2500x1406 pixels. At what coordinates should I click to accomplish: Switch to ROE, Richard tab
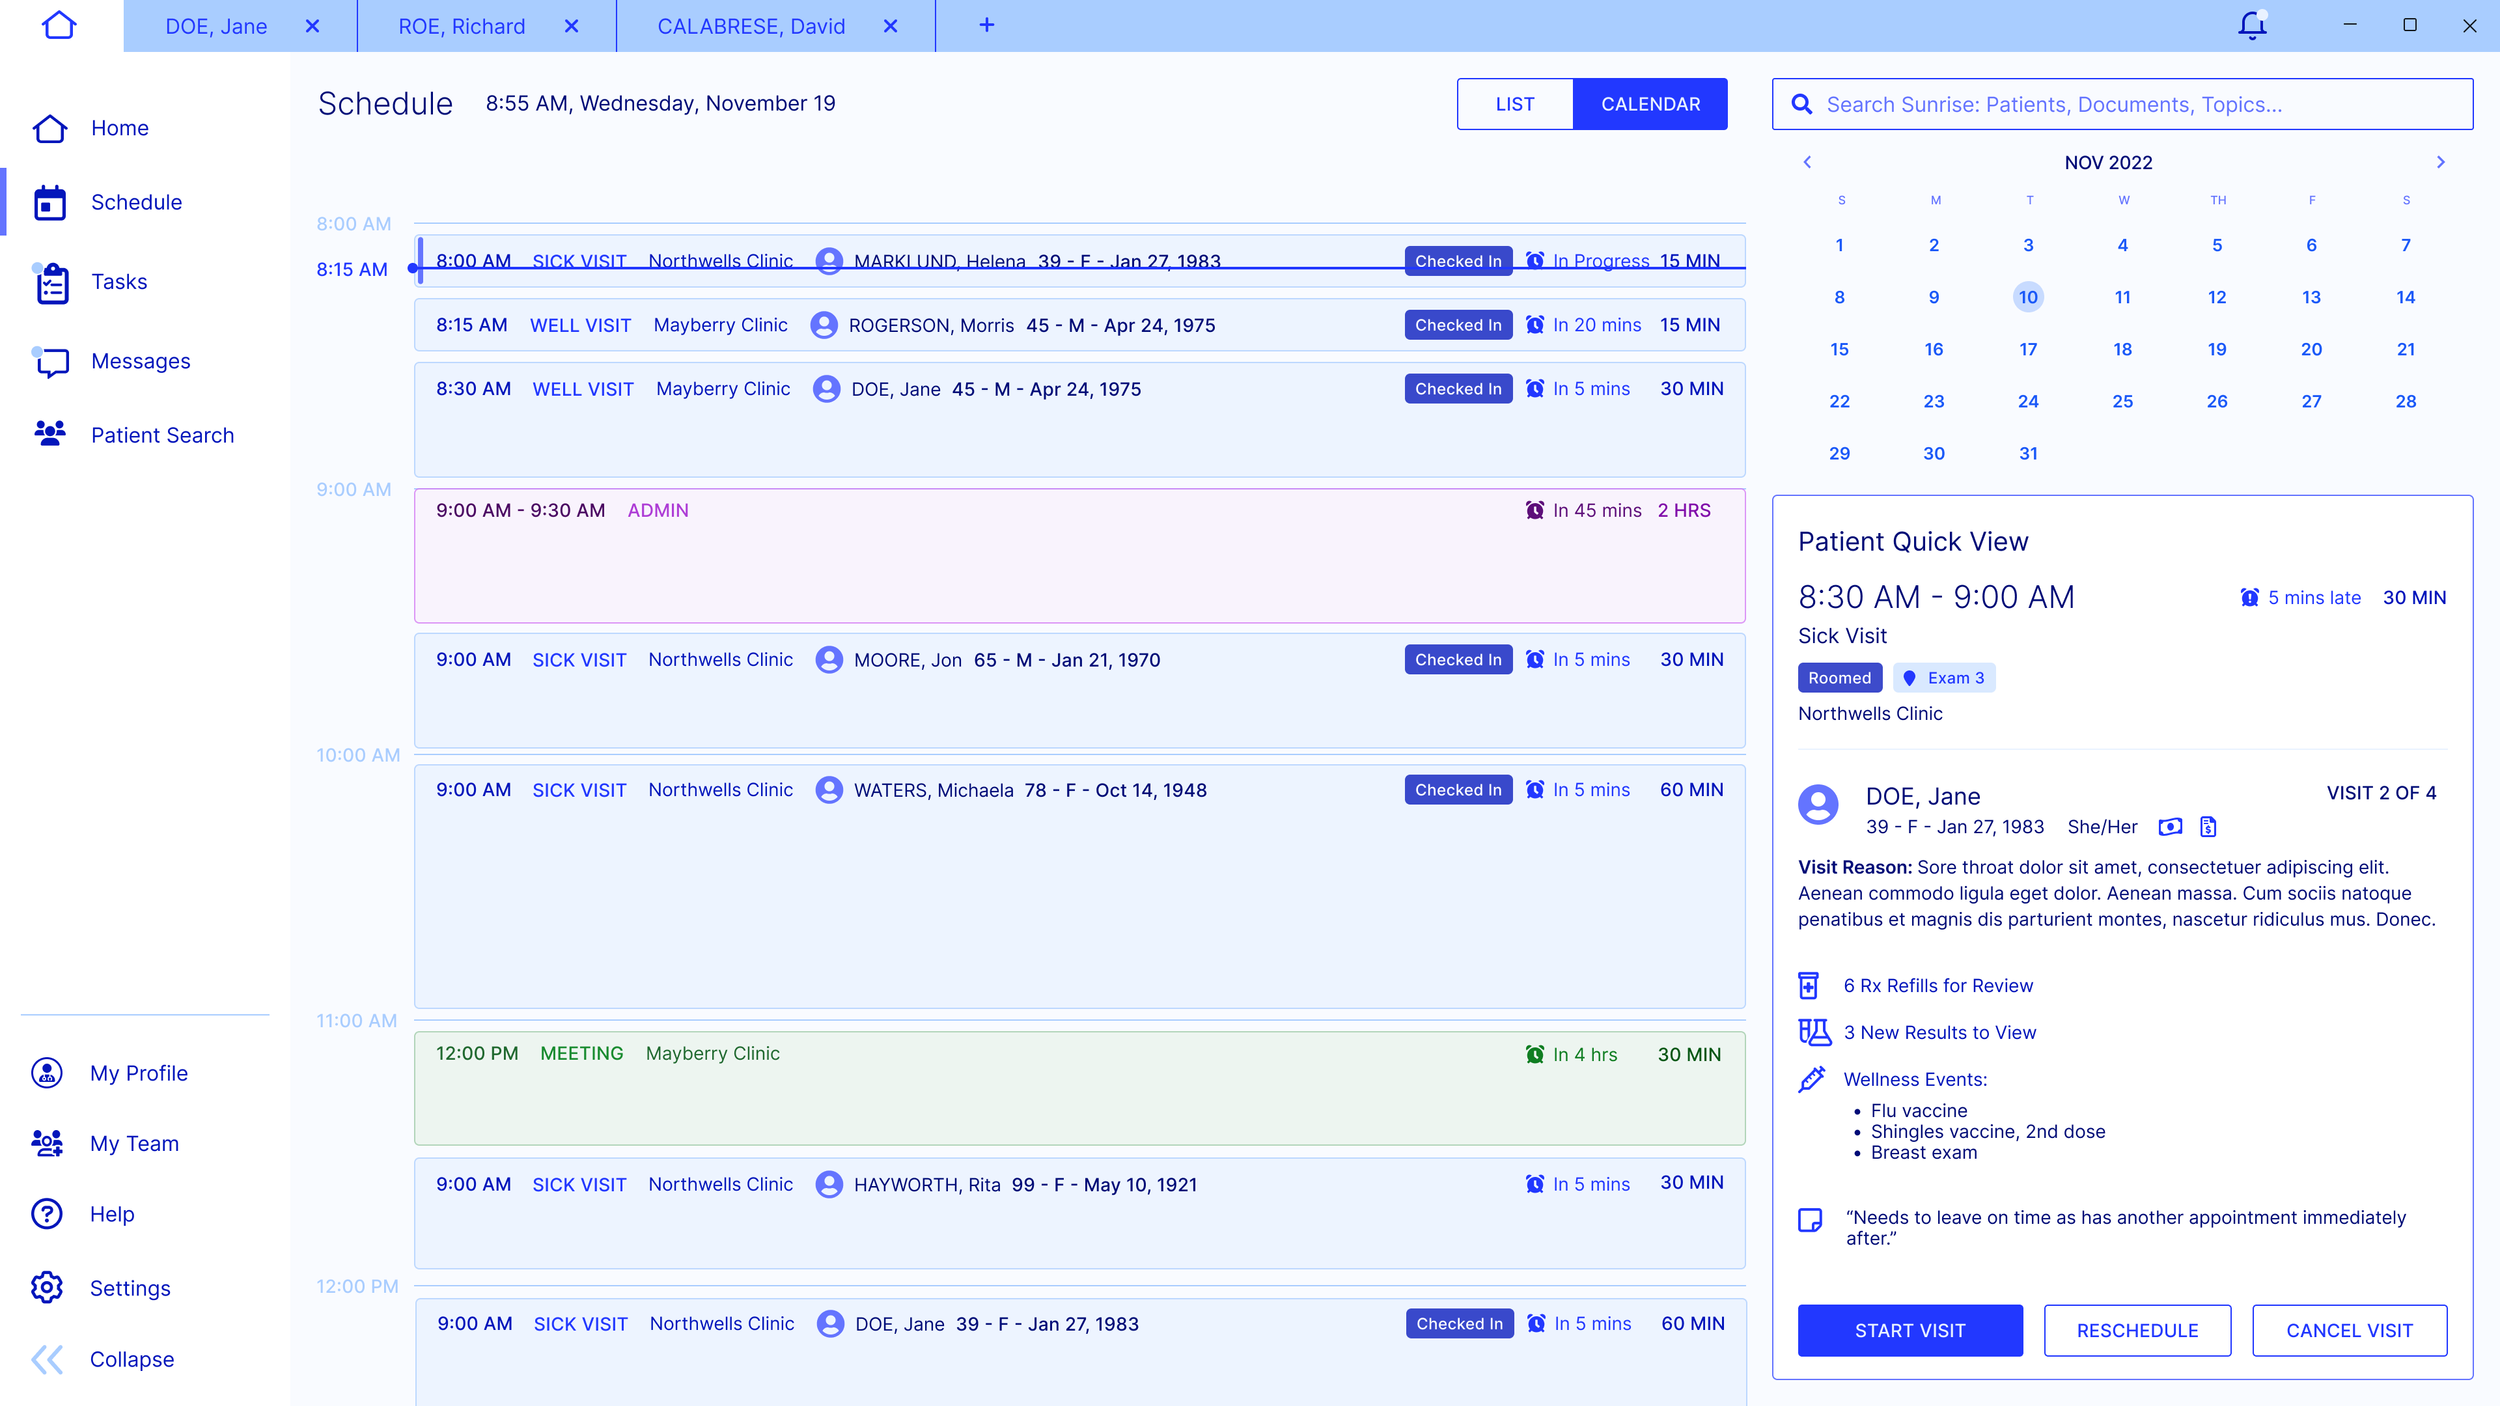coord(461,26)
